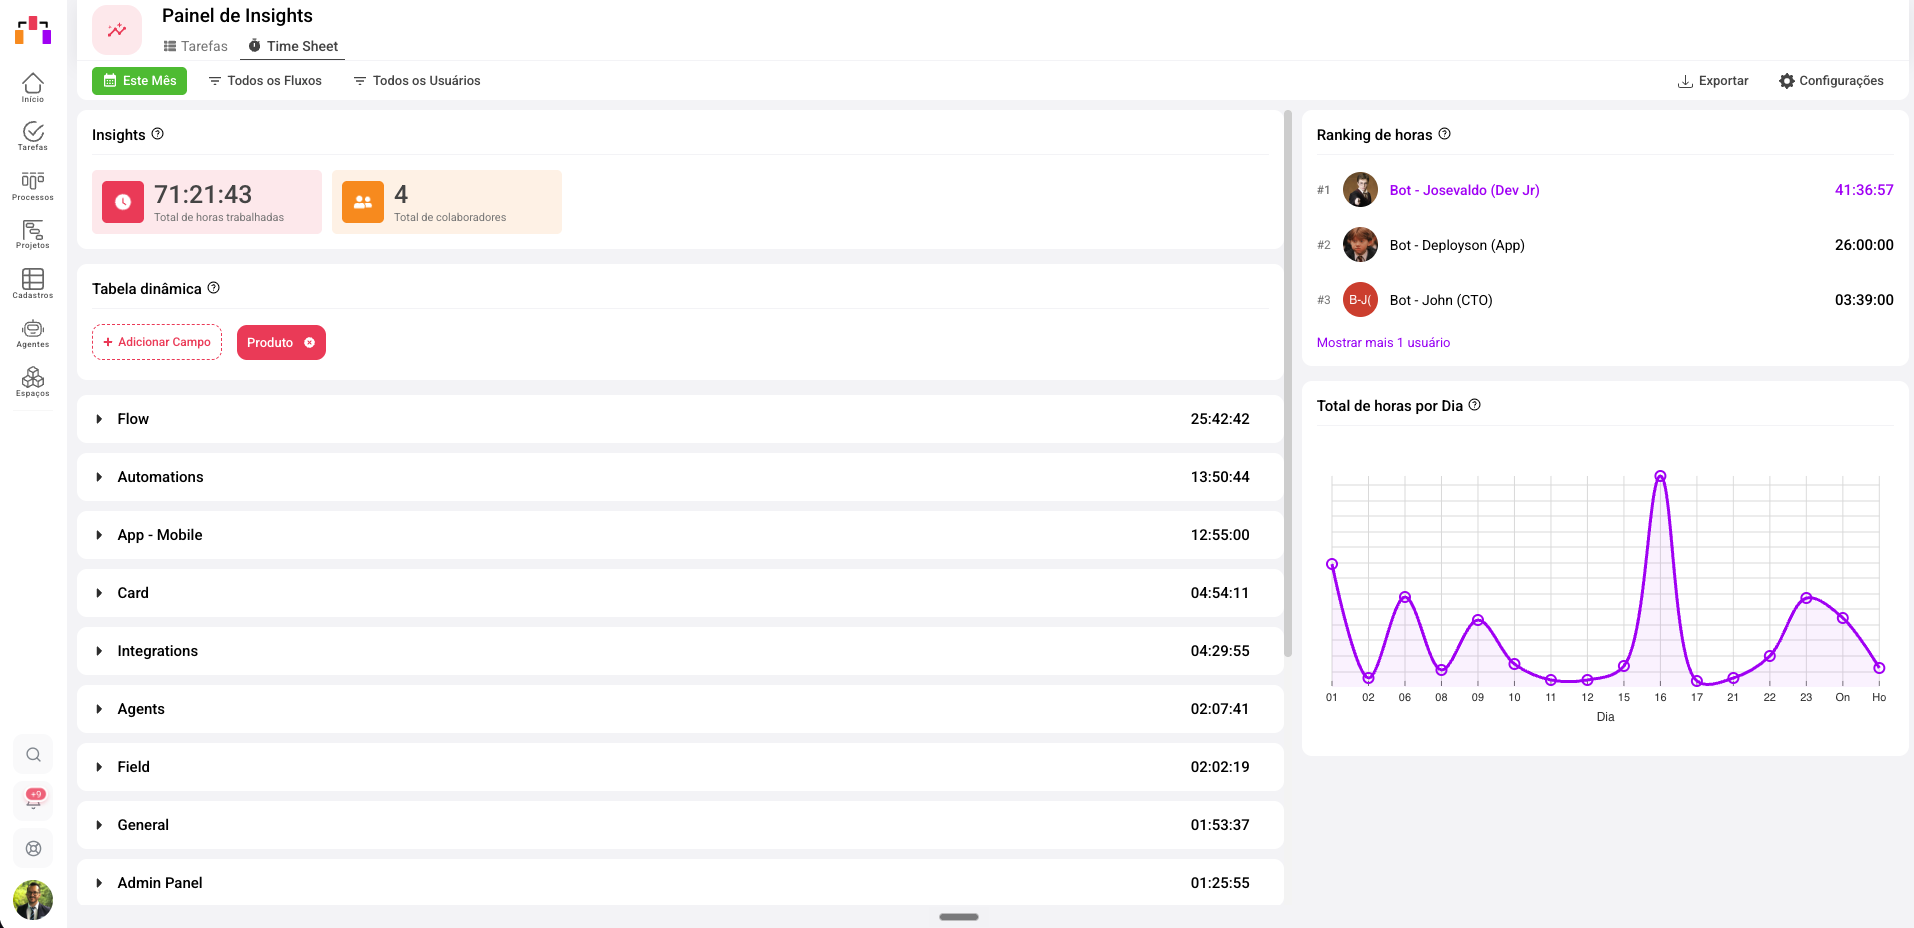The height and width of the screenshot is (928, 1914).
Task: Open Cadastros sidebar icon
Action: pos(33,283)
